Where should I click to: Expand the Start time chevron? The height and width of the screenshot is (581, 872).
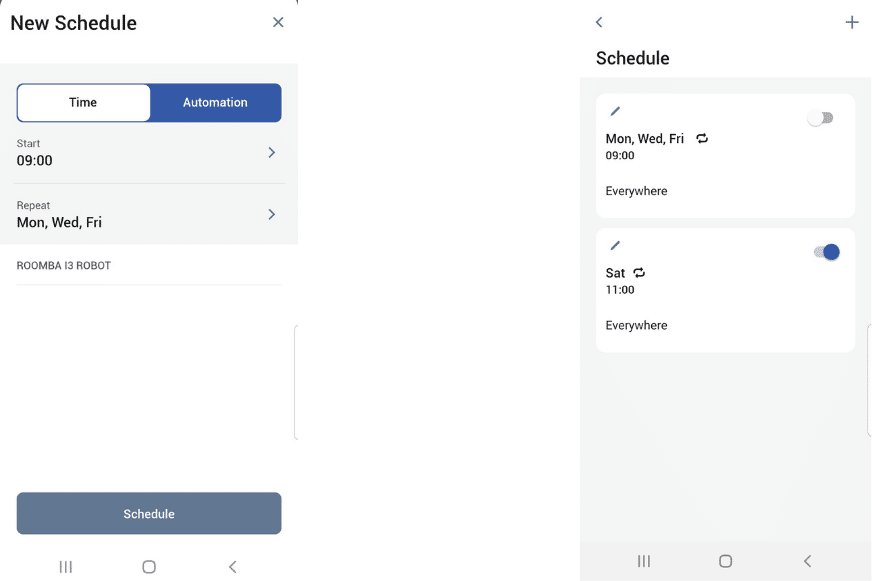(271, 152)
